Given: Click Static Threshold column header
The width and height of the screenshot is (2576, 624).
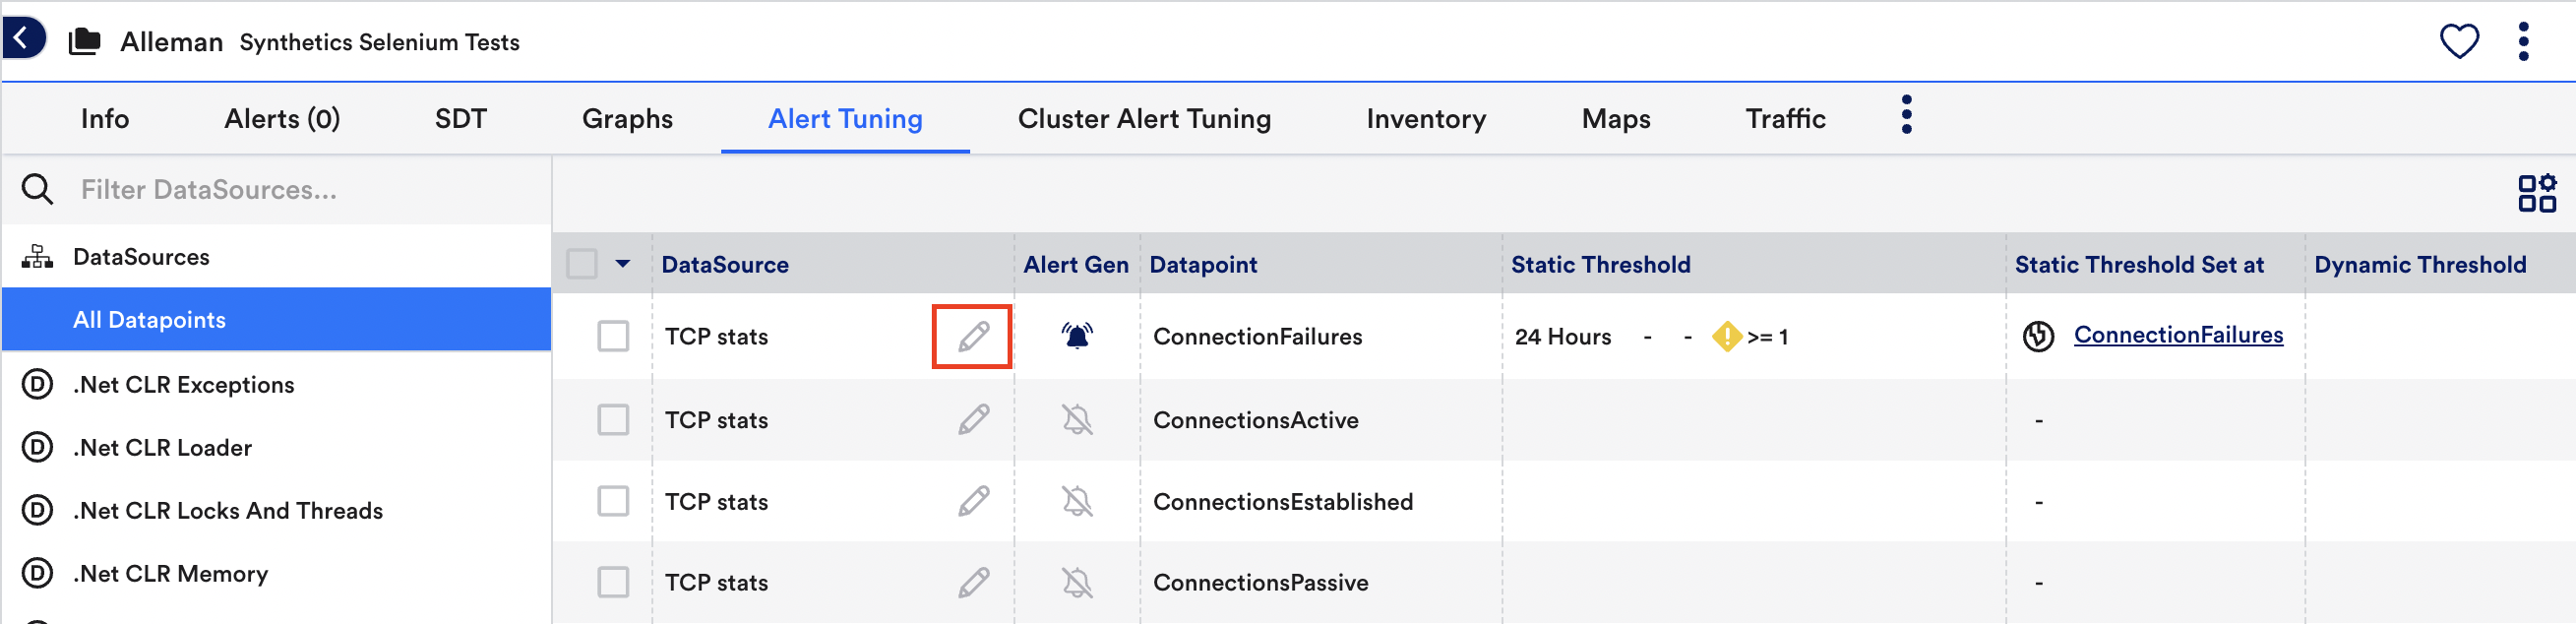Looking at the screenshot, I should pyautogui.click(x=1600, y=264).
